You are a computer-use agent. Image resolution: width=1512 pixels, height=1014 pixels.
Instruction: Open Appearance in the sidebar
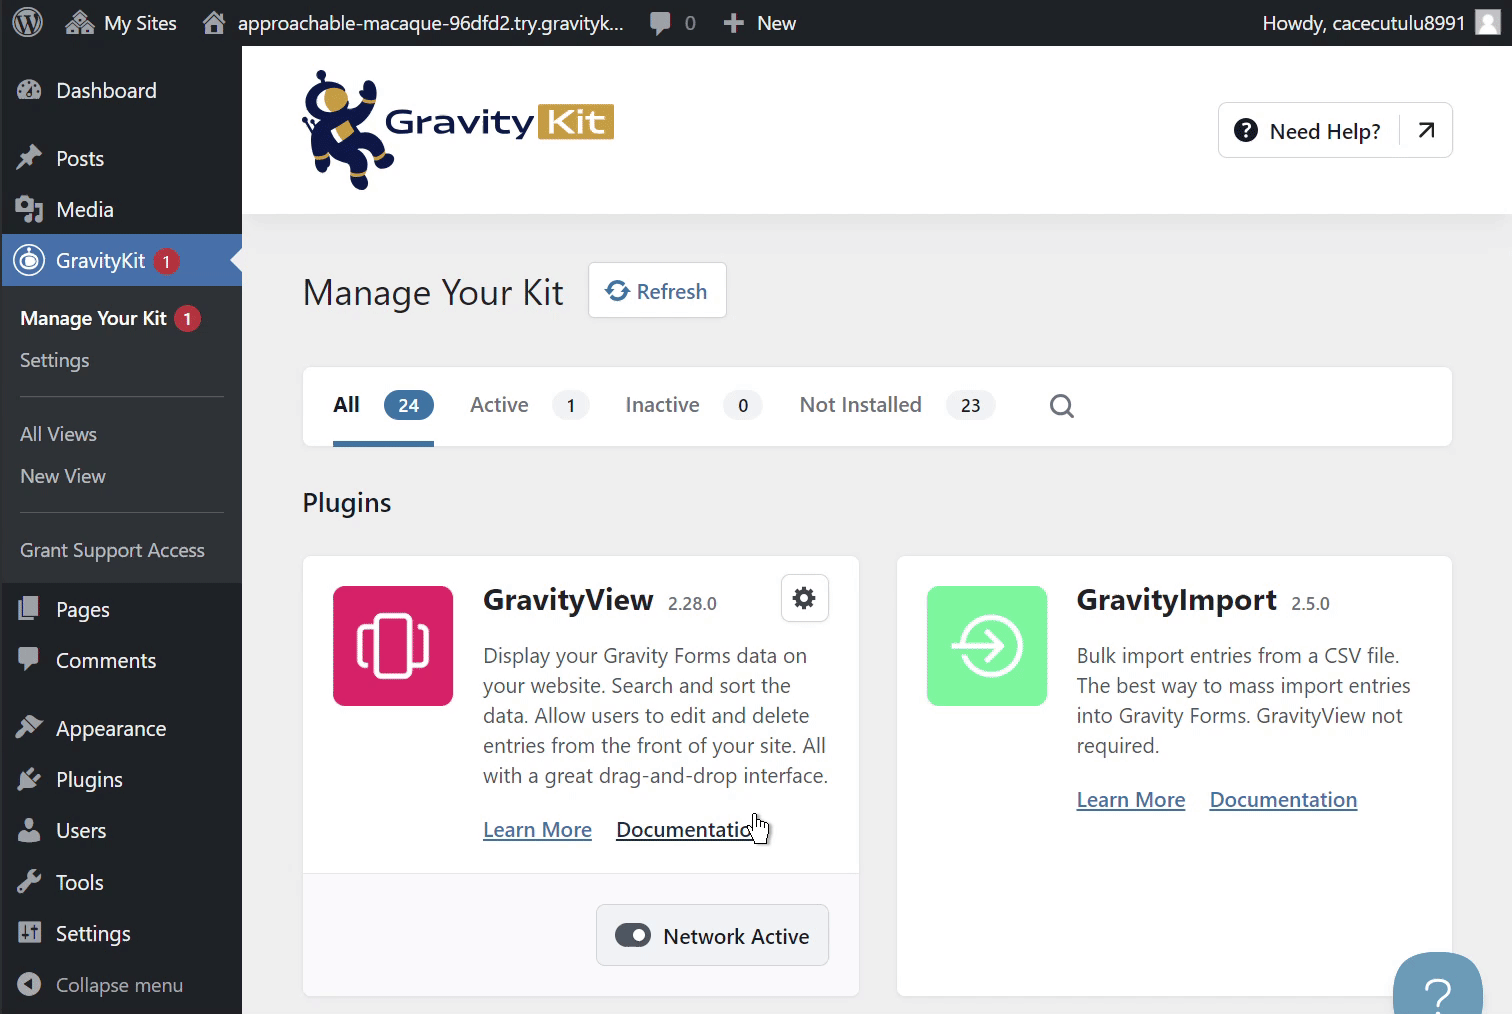111,729
